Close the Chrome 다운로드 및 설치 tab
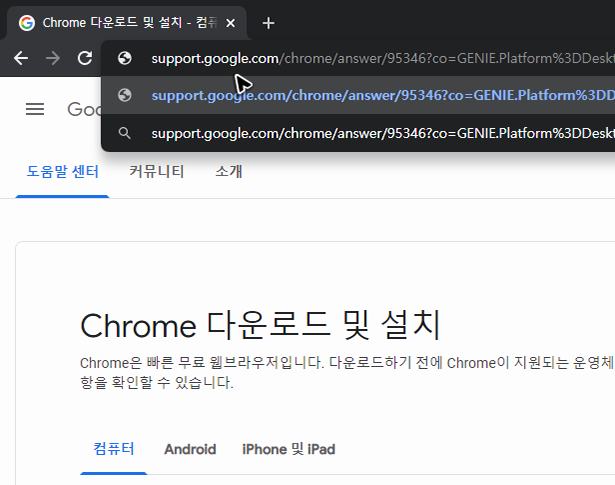615x485 pixels. coord(231,23)
